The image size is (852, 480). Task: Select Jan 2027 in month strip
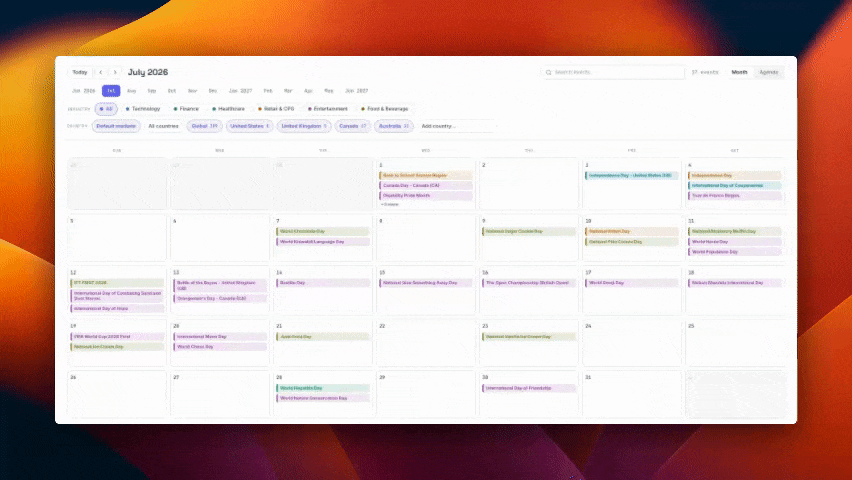[x=240, y=91]
